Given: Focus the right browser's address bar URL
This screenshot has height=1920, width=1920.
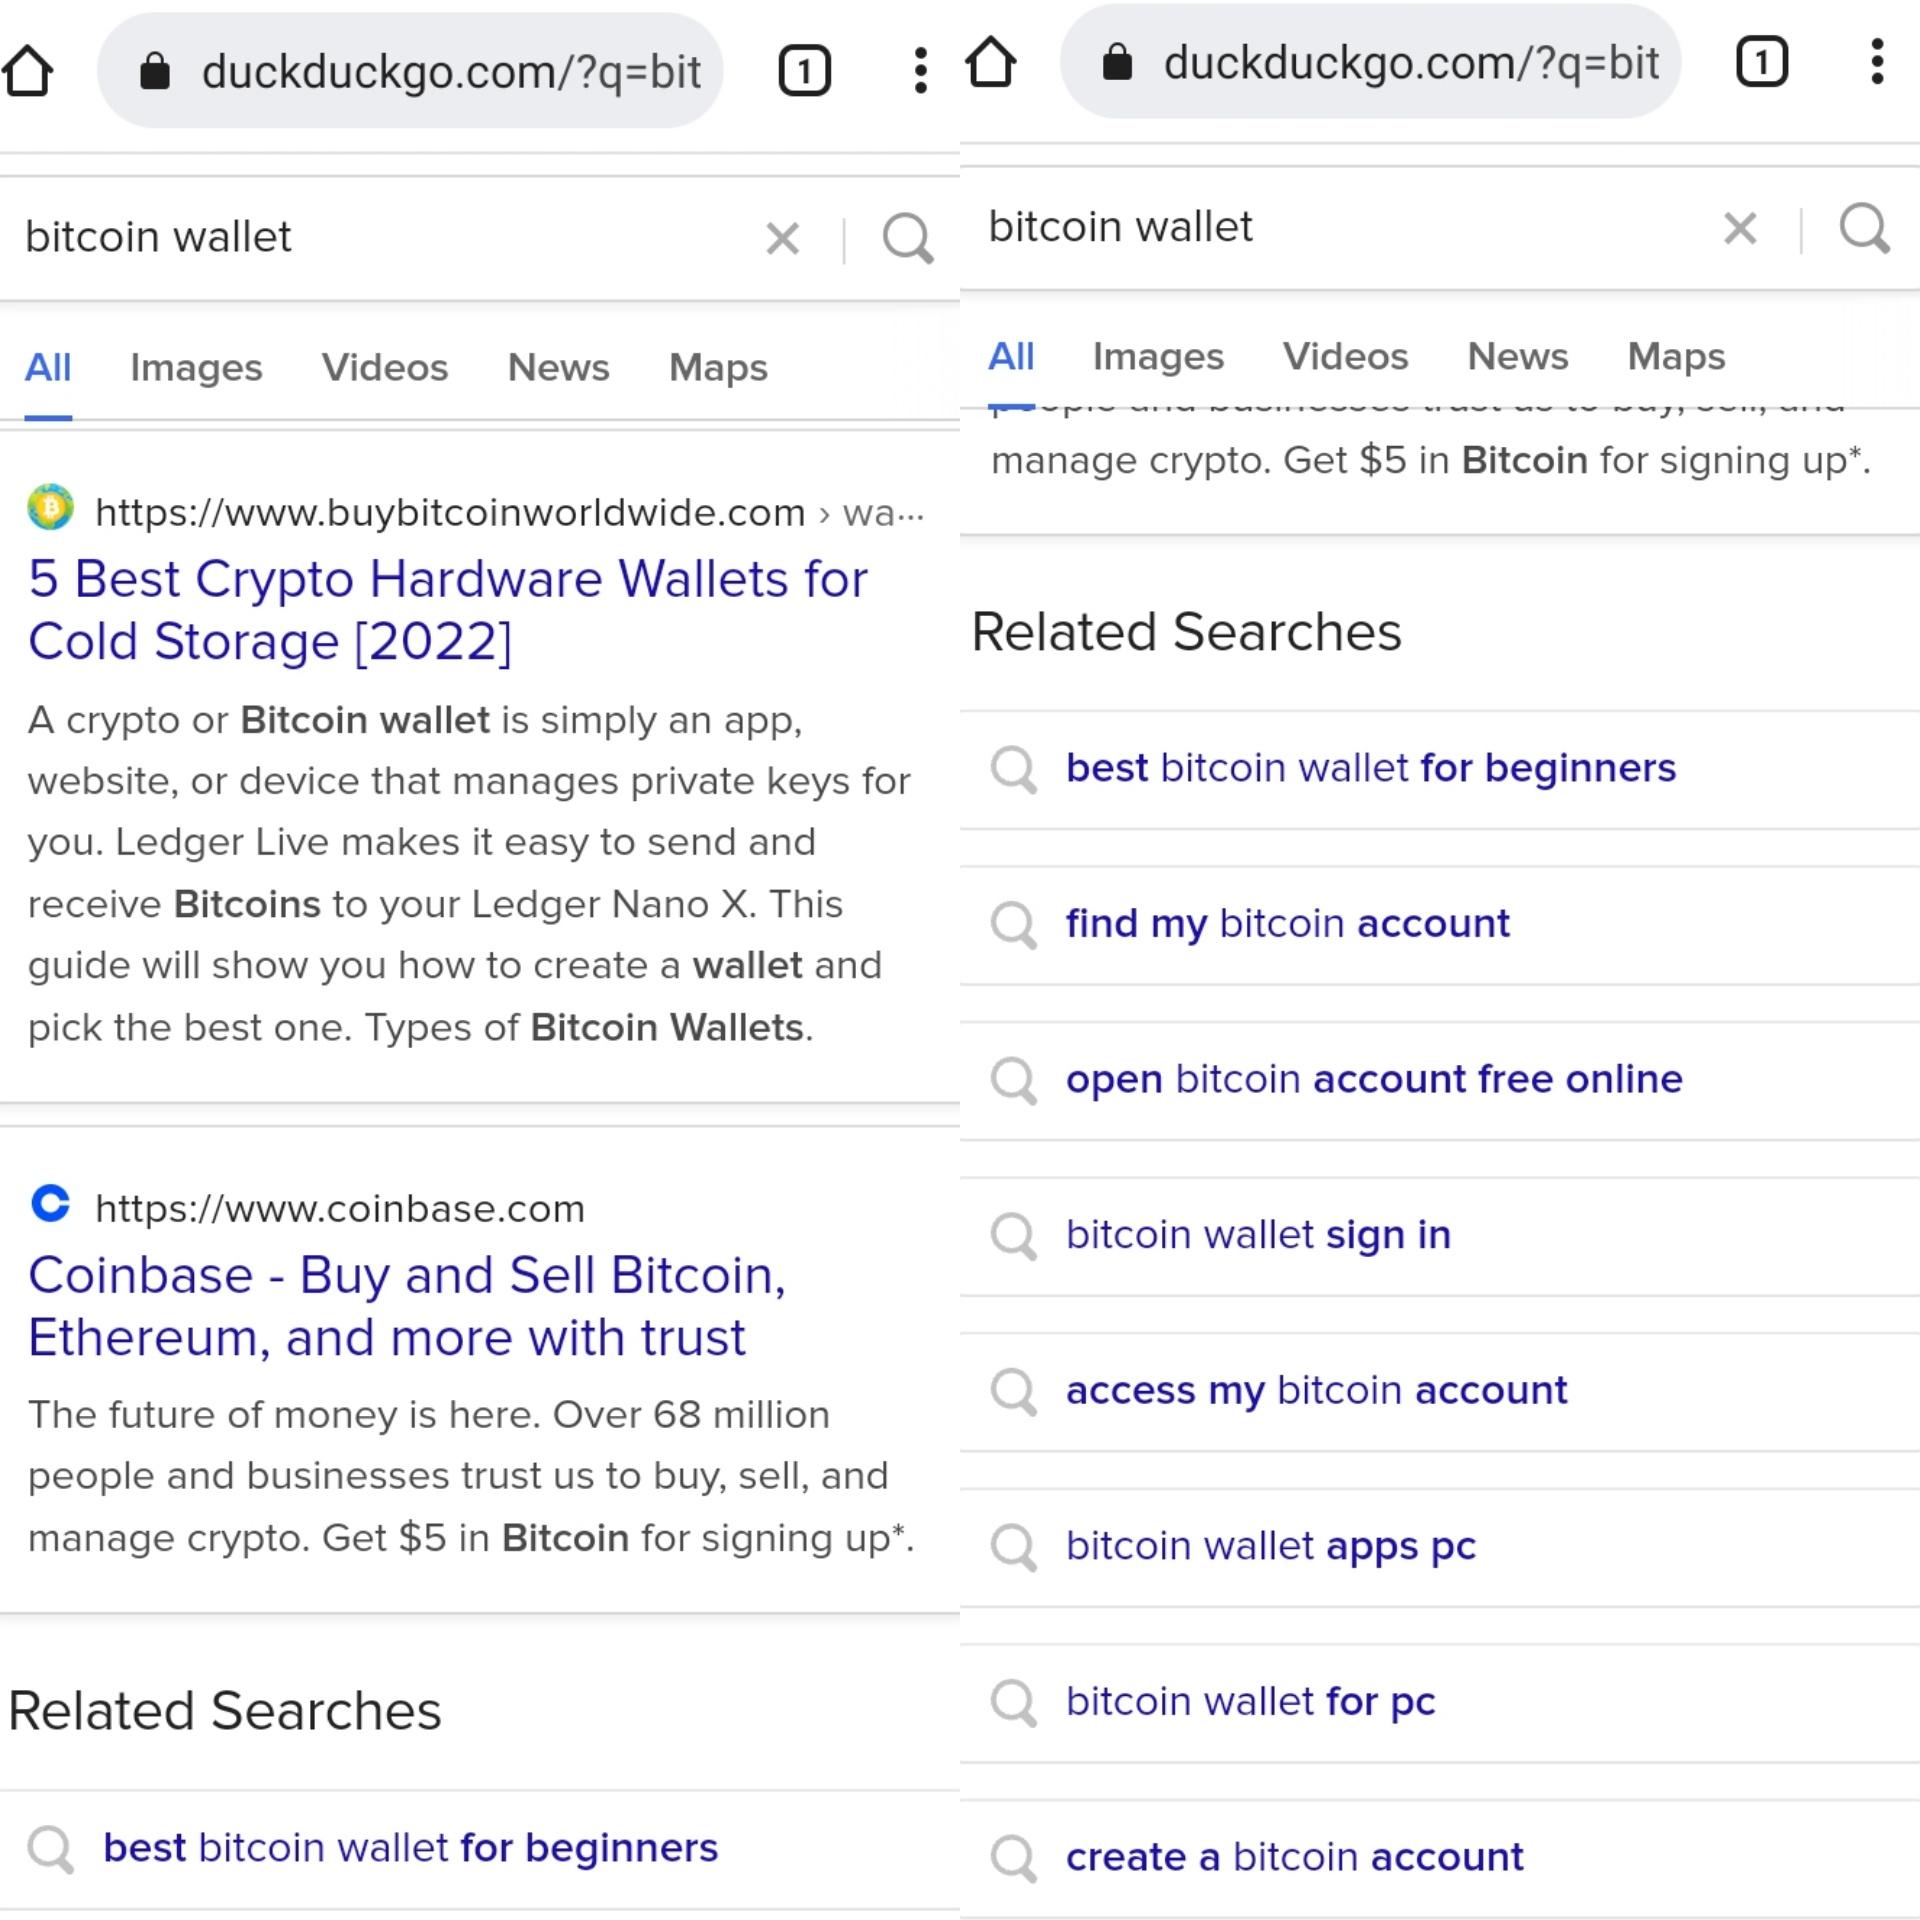Looking at the screenshot, I should click(1411, 63).
